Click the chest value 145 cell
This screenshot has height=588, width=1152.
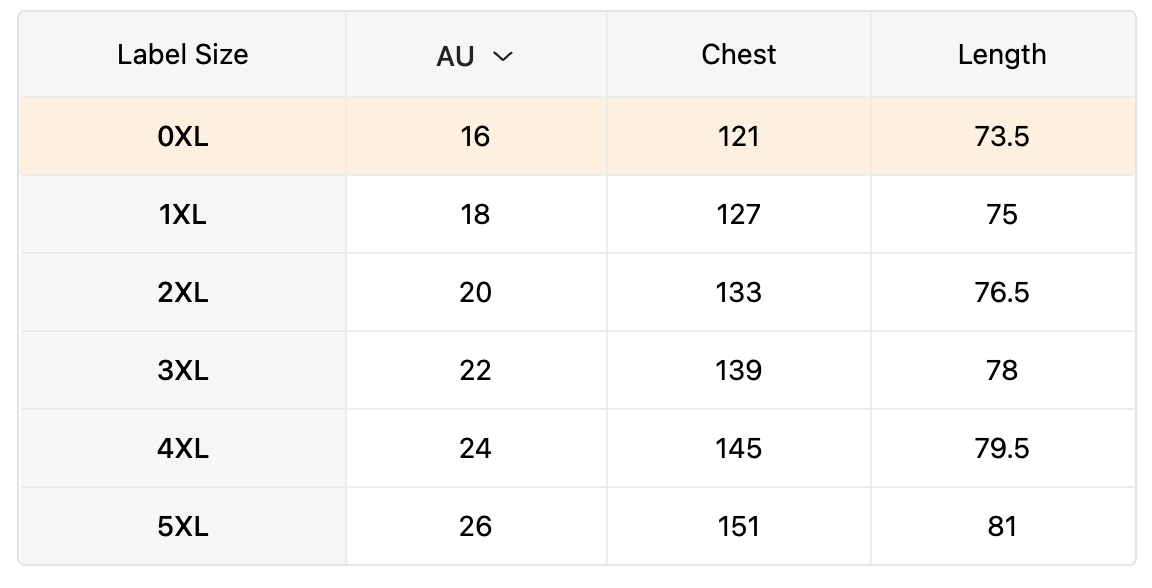point(738,449)
